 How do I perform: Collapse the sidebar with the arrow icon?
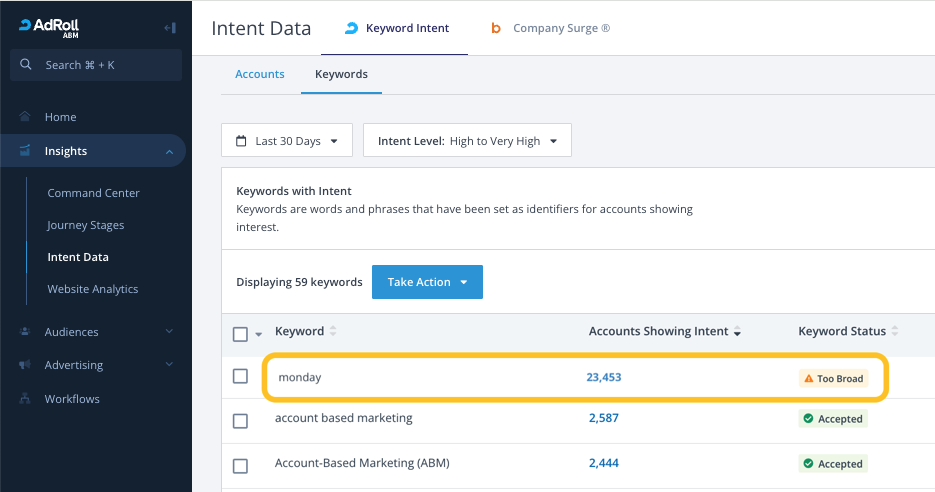170,28
